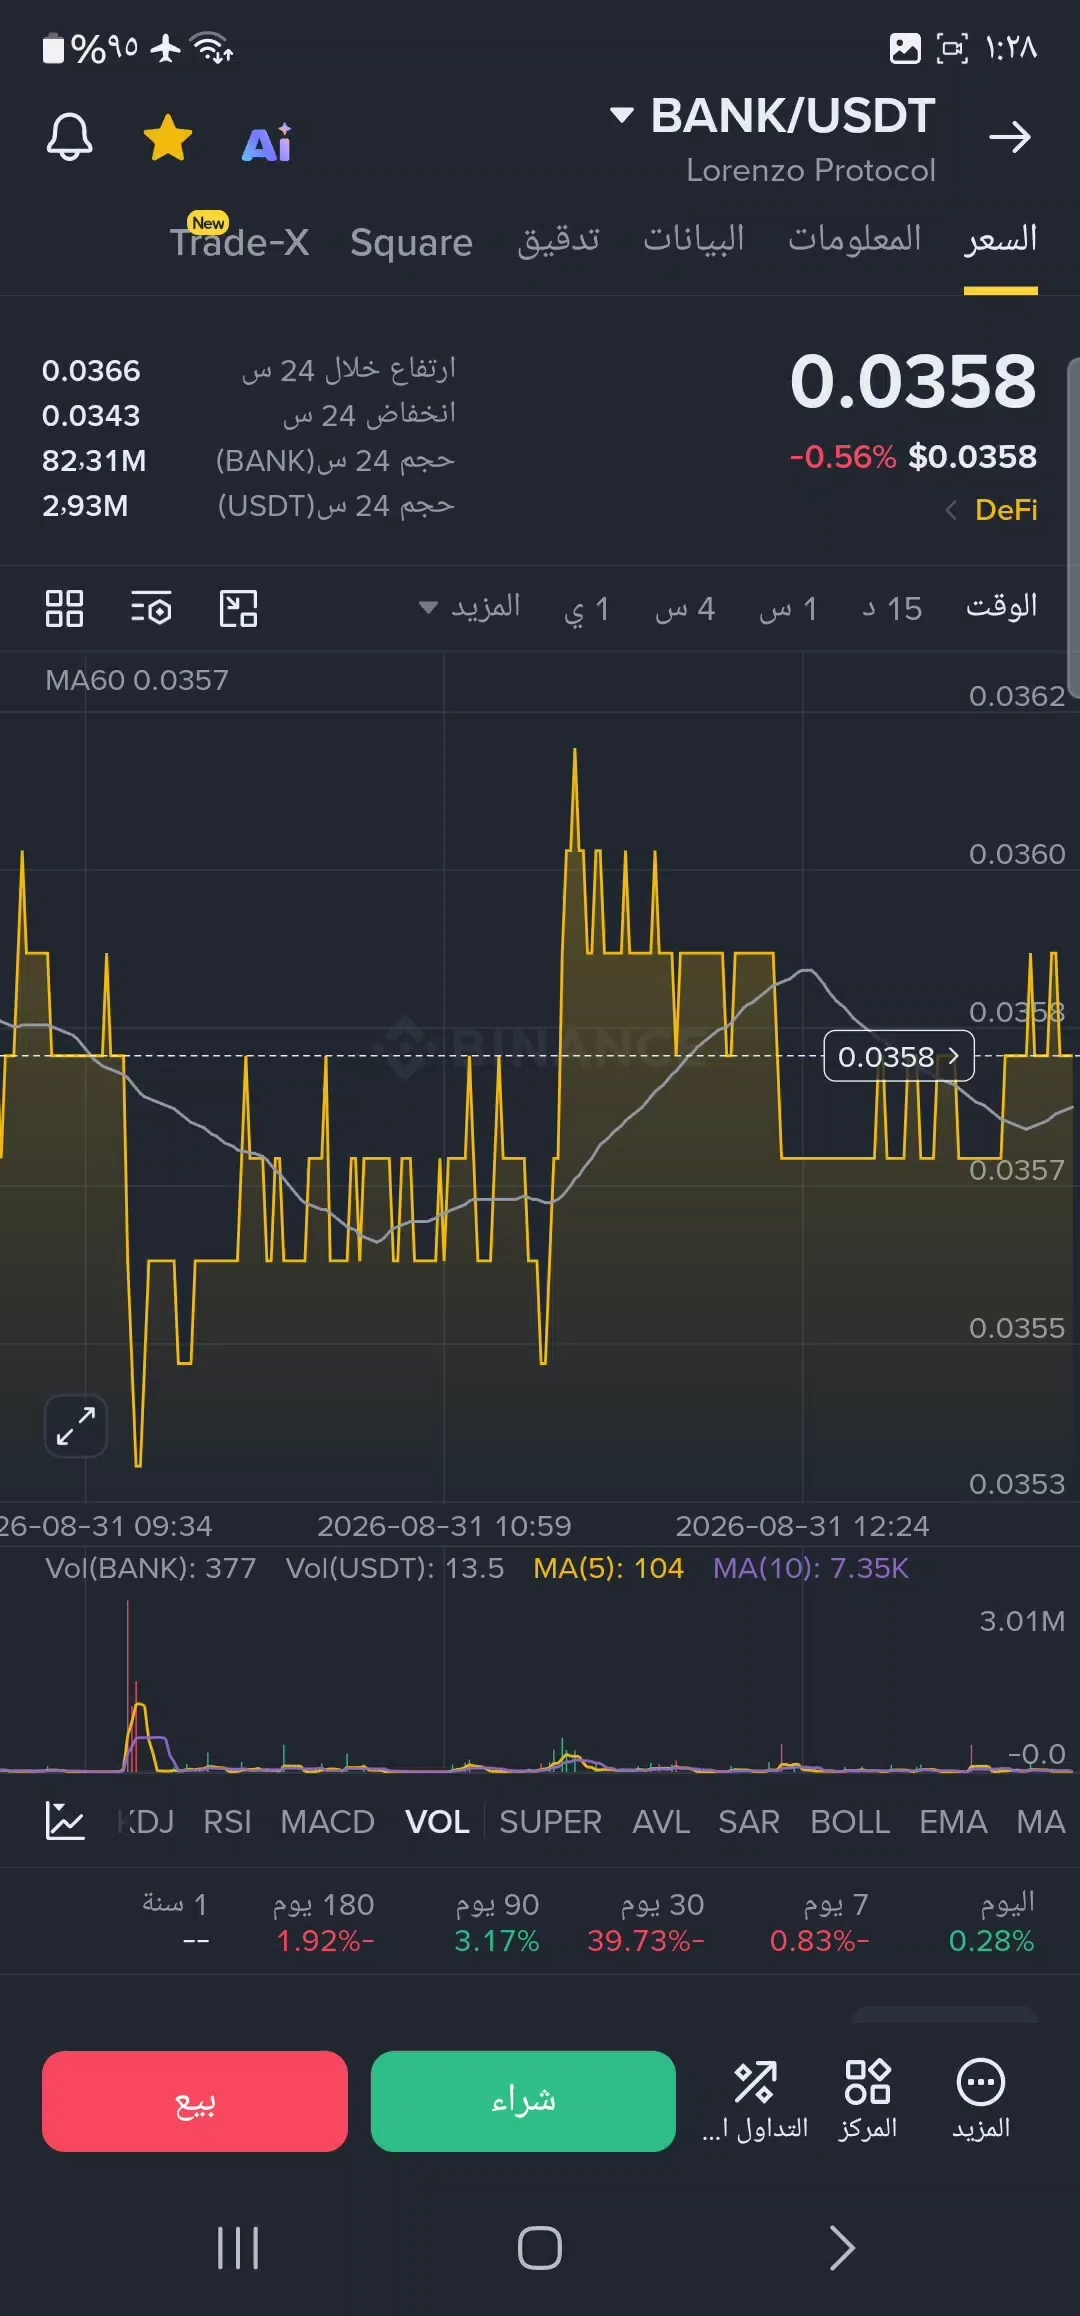This screenshot has width=1080, height=2316.
Task: Toggle the VOL indicator
Action: point(437,1822)
